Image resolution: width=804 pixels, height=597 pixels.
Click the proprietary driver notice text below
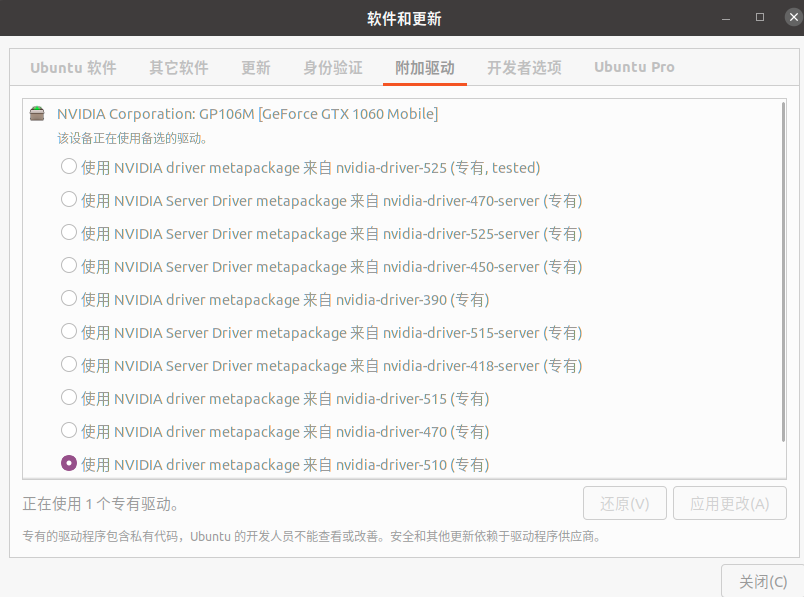[311, 536]
